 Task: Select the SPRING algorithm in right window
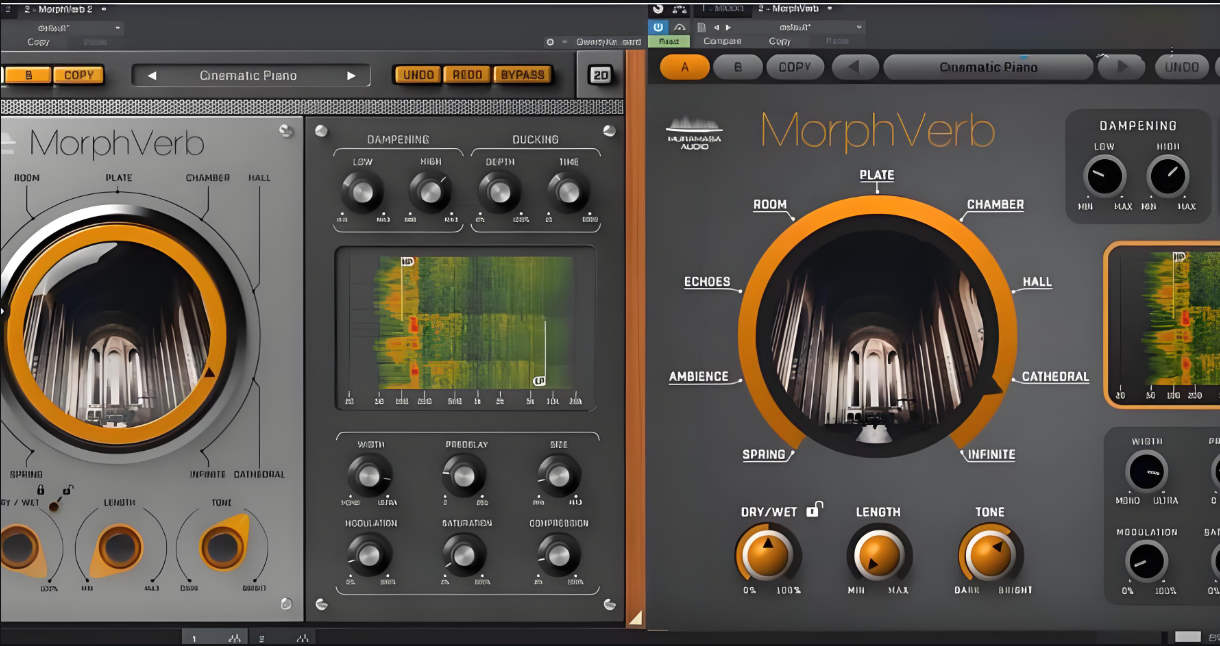coord(764,455)
